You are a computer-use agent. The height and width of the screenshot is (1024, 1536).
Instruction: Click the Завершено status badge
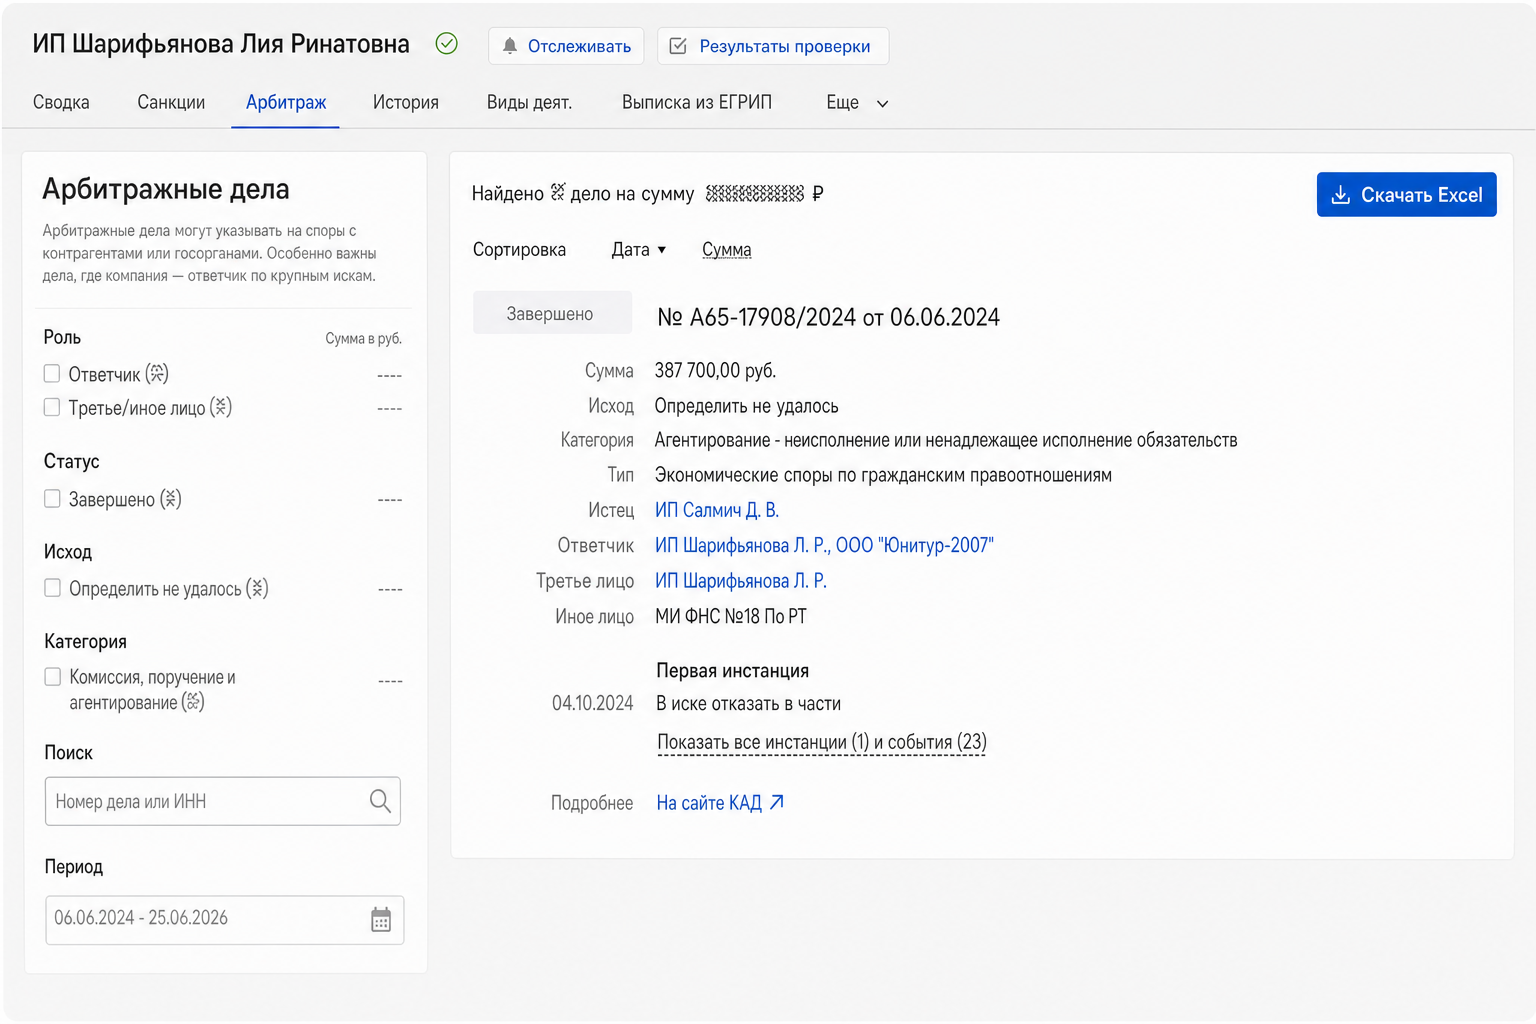(x=552, y=313)
